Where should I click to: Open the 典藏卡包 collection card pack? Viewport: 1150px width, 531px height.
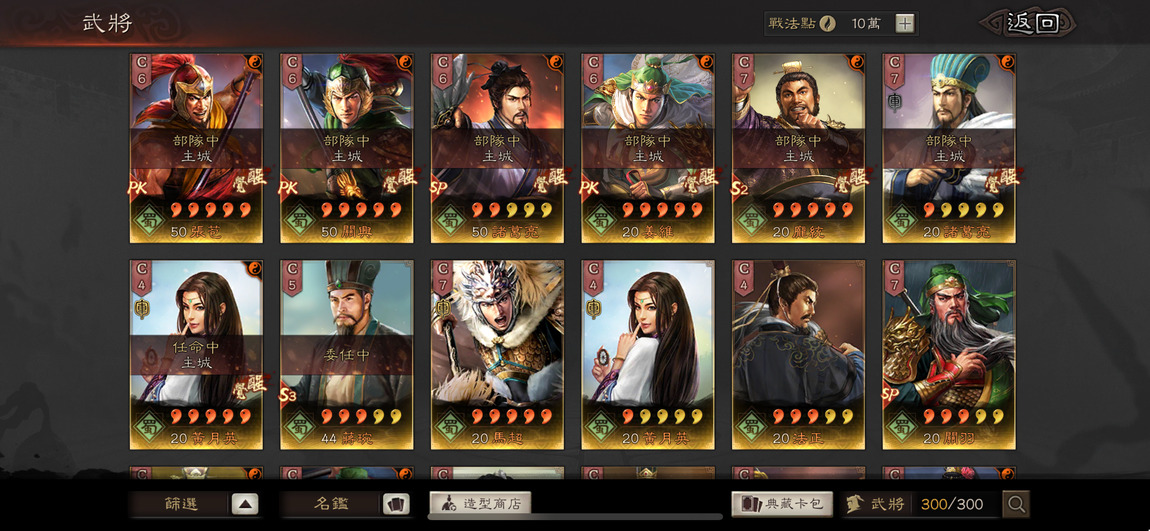(x=782, y=504)
